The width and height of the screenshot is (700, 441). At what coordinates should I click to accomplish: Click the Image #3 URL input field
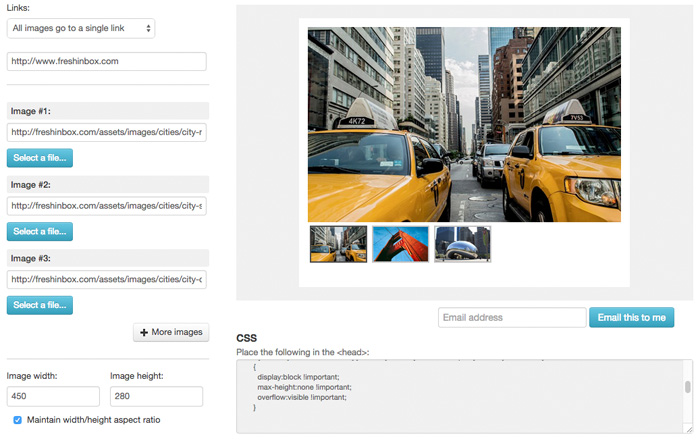pos(106,280)
